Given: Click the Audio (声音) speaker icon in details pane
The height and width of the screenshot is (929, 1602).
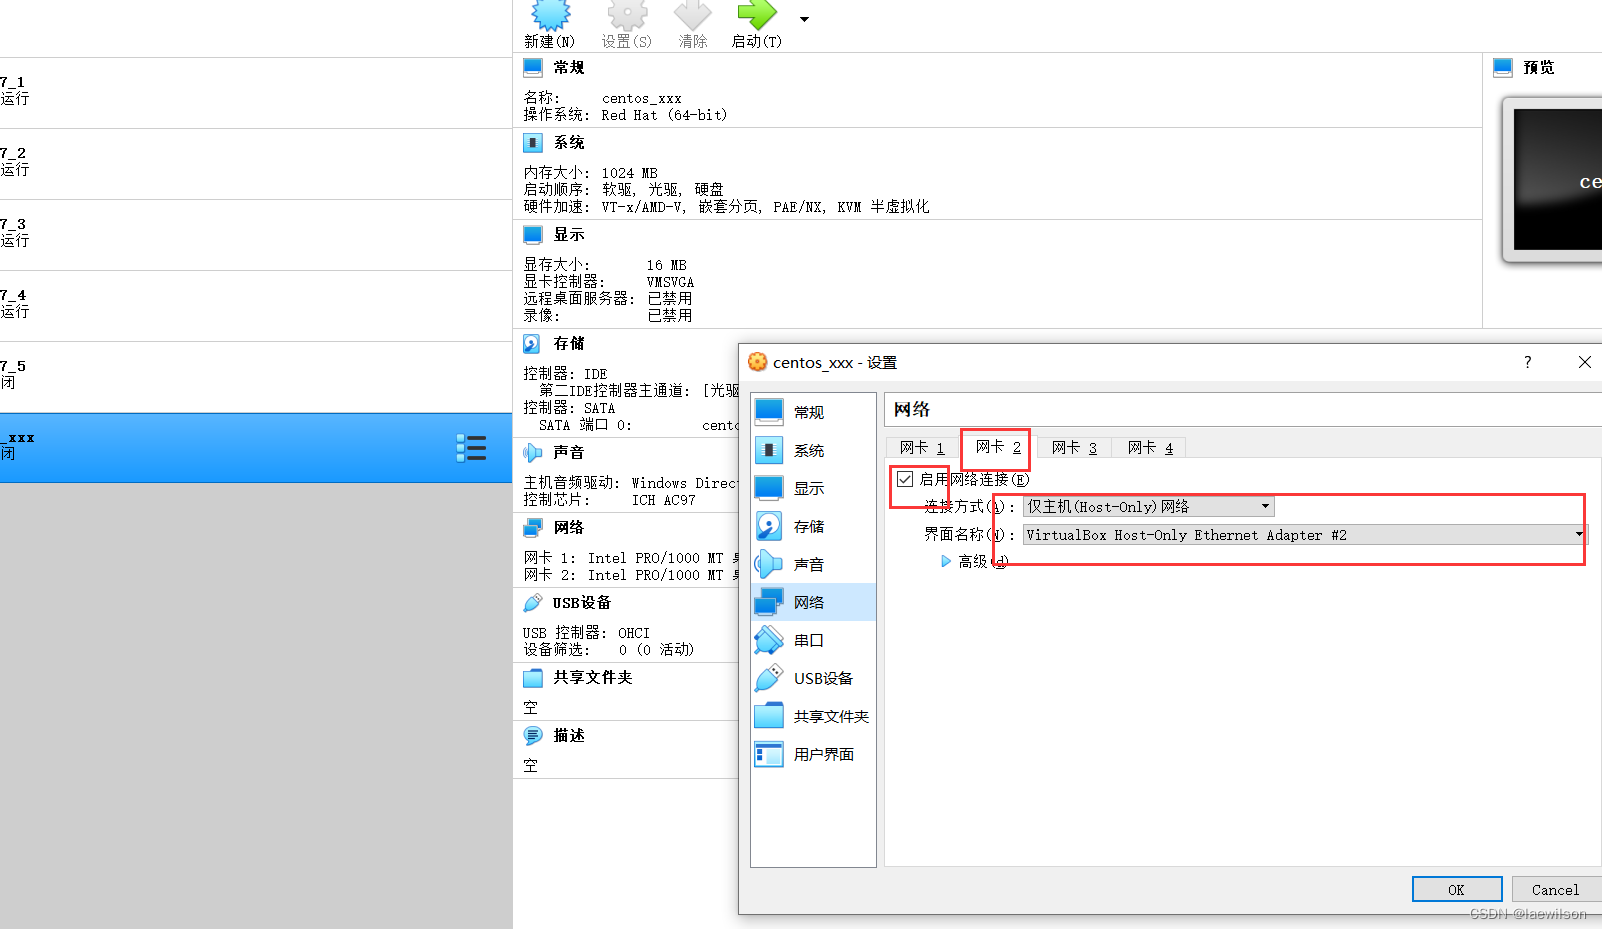Looking at the screenshot, I should point(532,452).
